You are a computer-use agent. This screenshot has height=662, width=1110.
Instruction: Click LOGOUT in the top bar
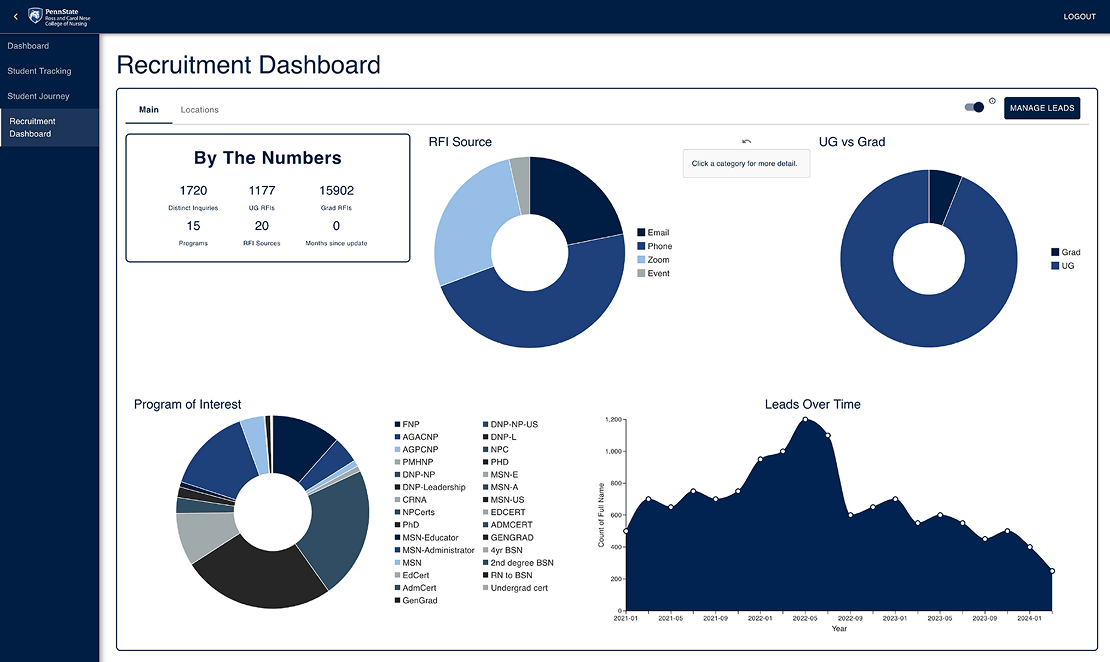coord(1079,17)
